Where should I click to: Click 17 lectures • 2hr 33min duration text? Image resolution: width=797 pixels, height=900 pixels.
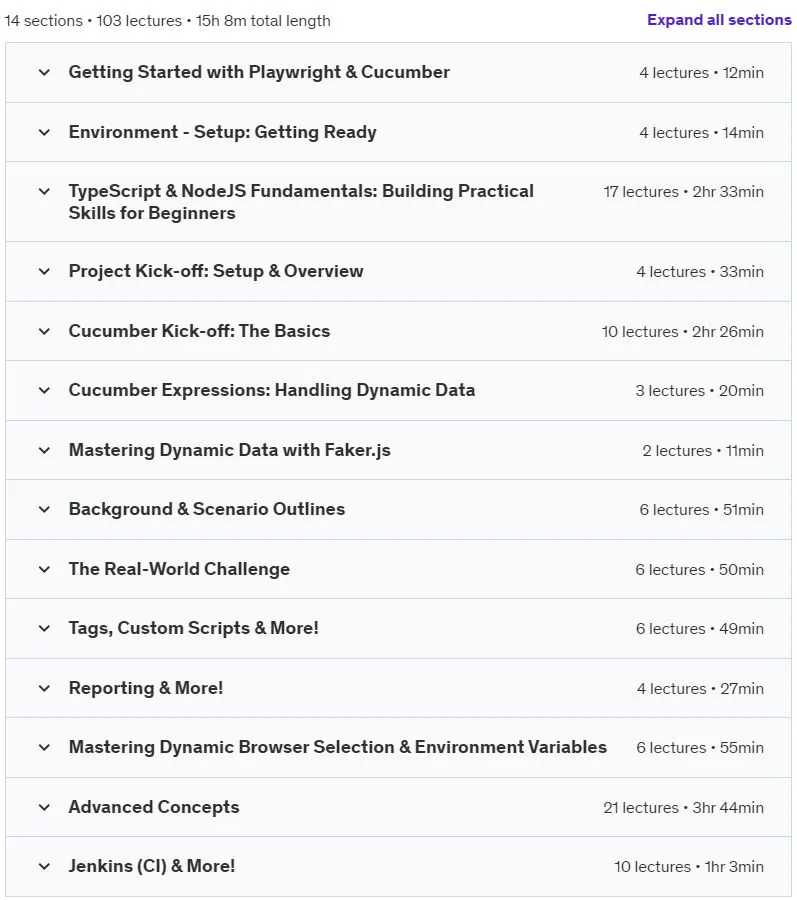point(683,192)
